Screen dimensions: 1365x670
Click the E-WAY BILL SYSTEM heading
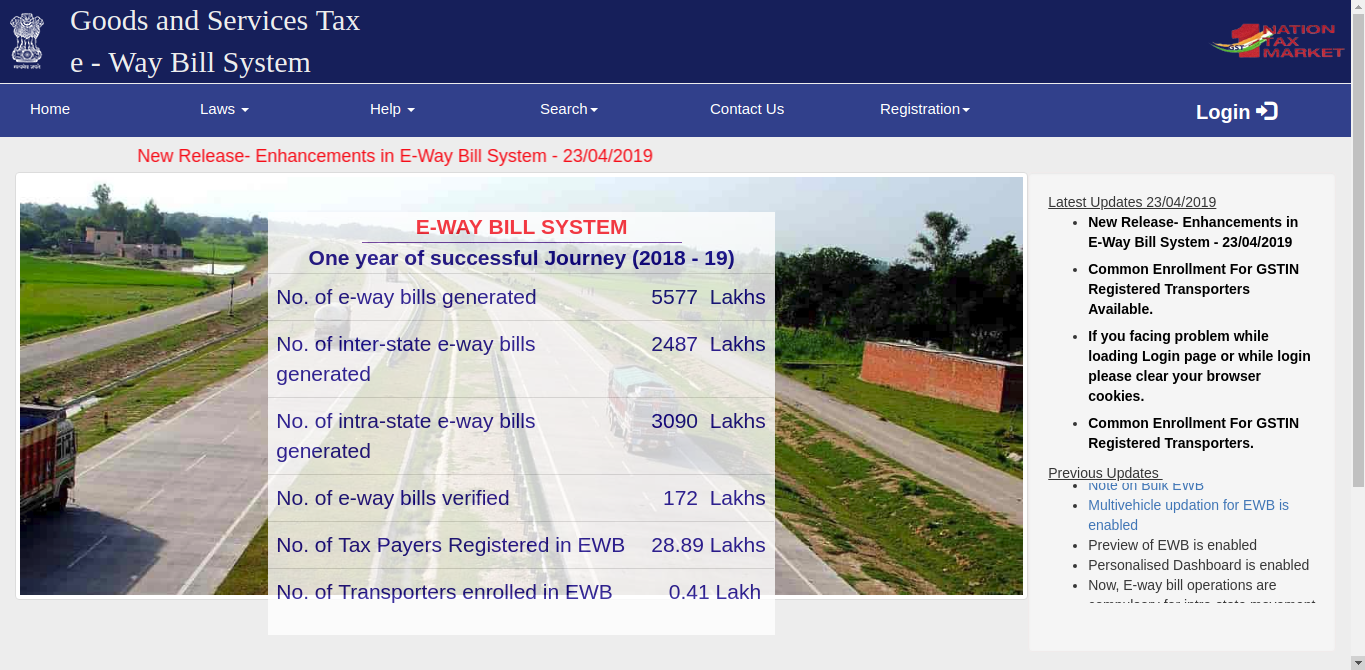click(522, 227)
